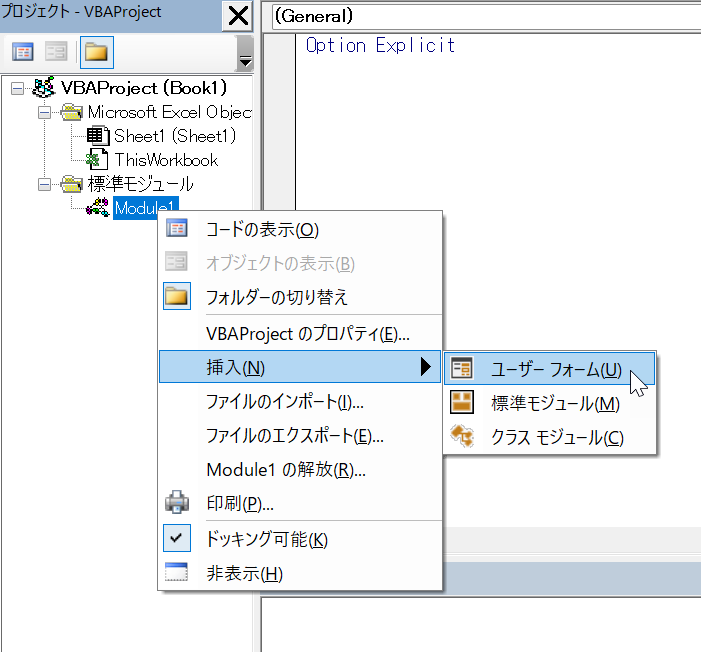Click checkmark icon beside ドッキング可能
The width and height of the screenshot is (701, 652).
177,538
